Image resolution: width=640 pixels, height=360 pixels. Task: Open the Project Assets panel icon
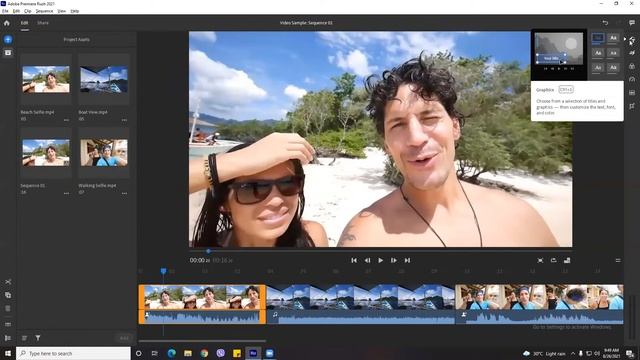[8, 53]
